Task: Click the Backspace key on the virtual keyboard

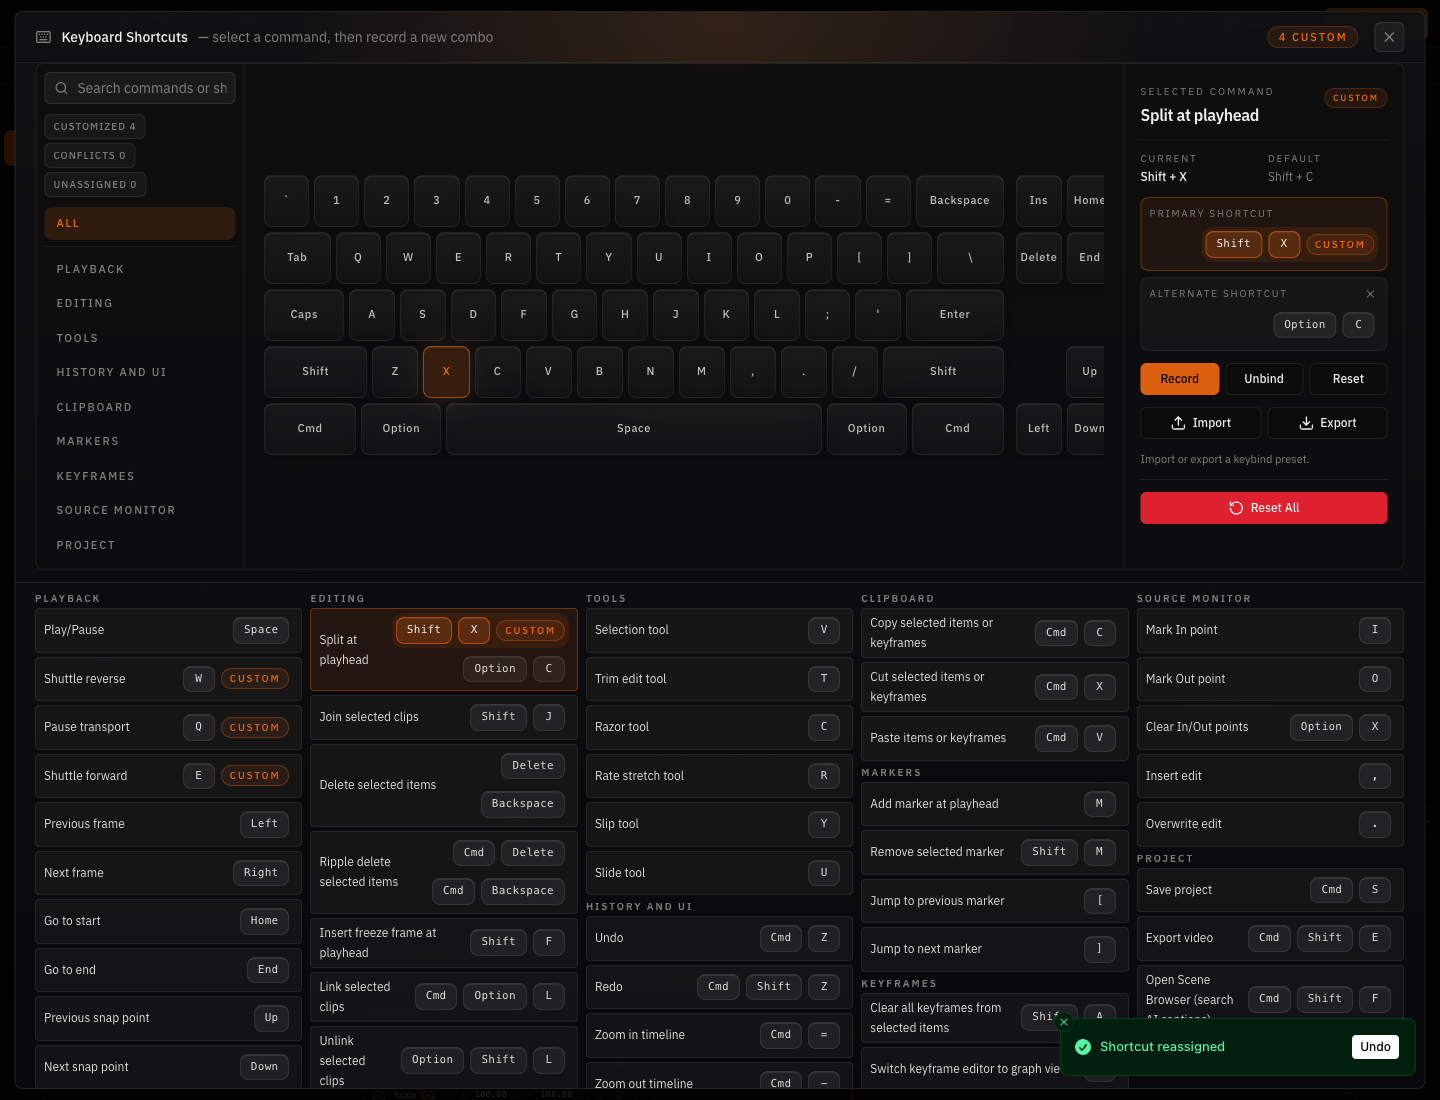Action: point(960,200)
